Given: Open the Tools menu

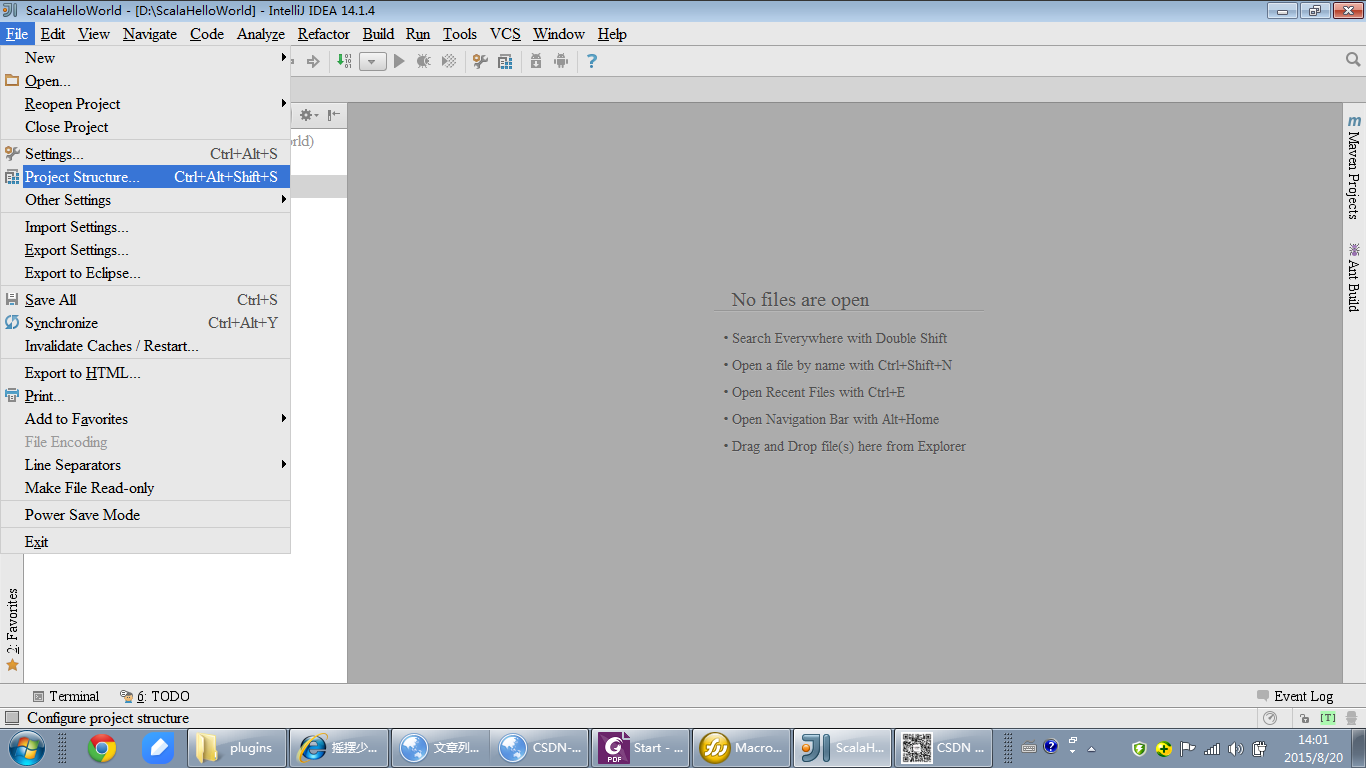Looking at the screenshot, I should tap(460, 34).
